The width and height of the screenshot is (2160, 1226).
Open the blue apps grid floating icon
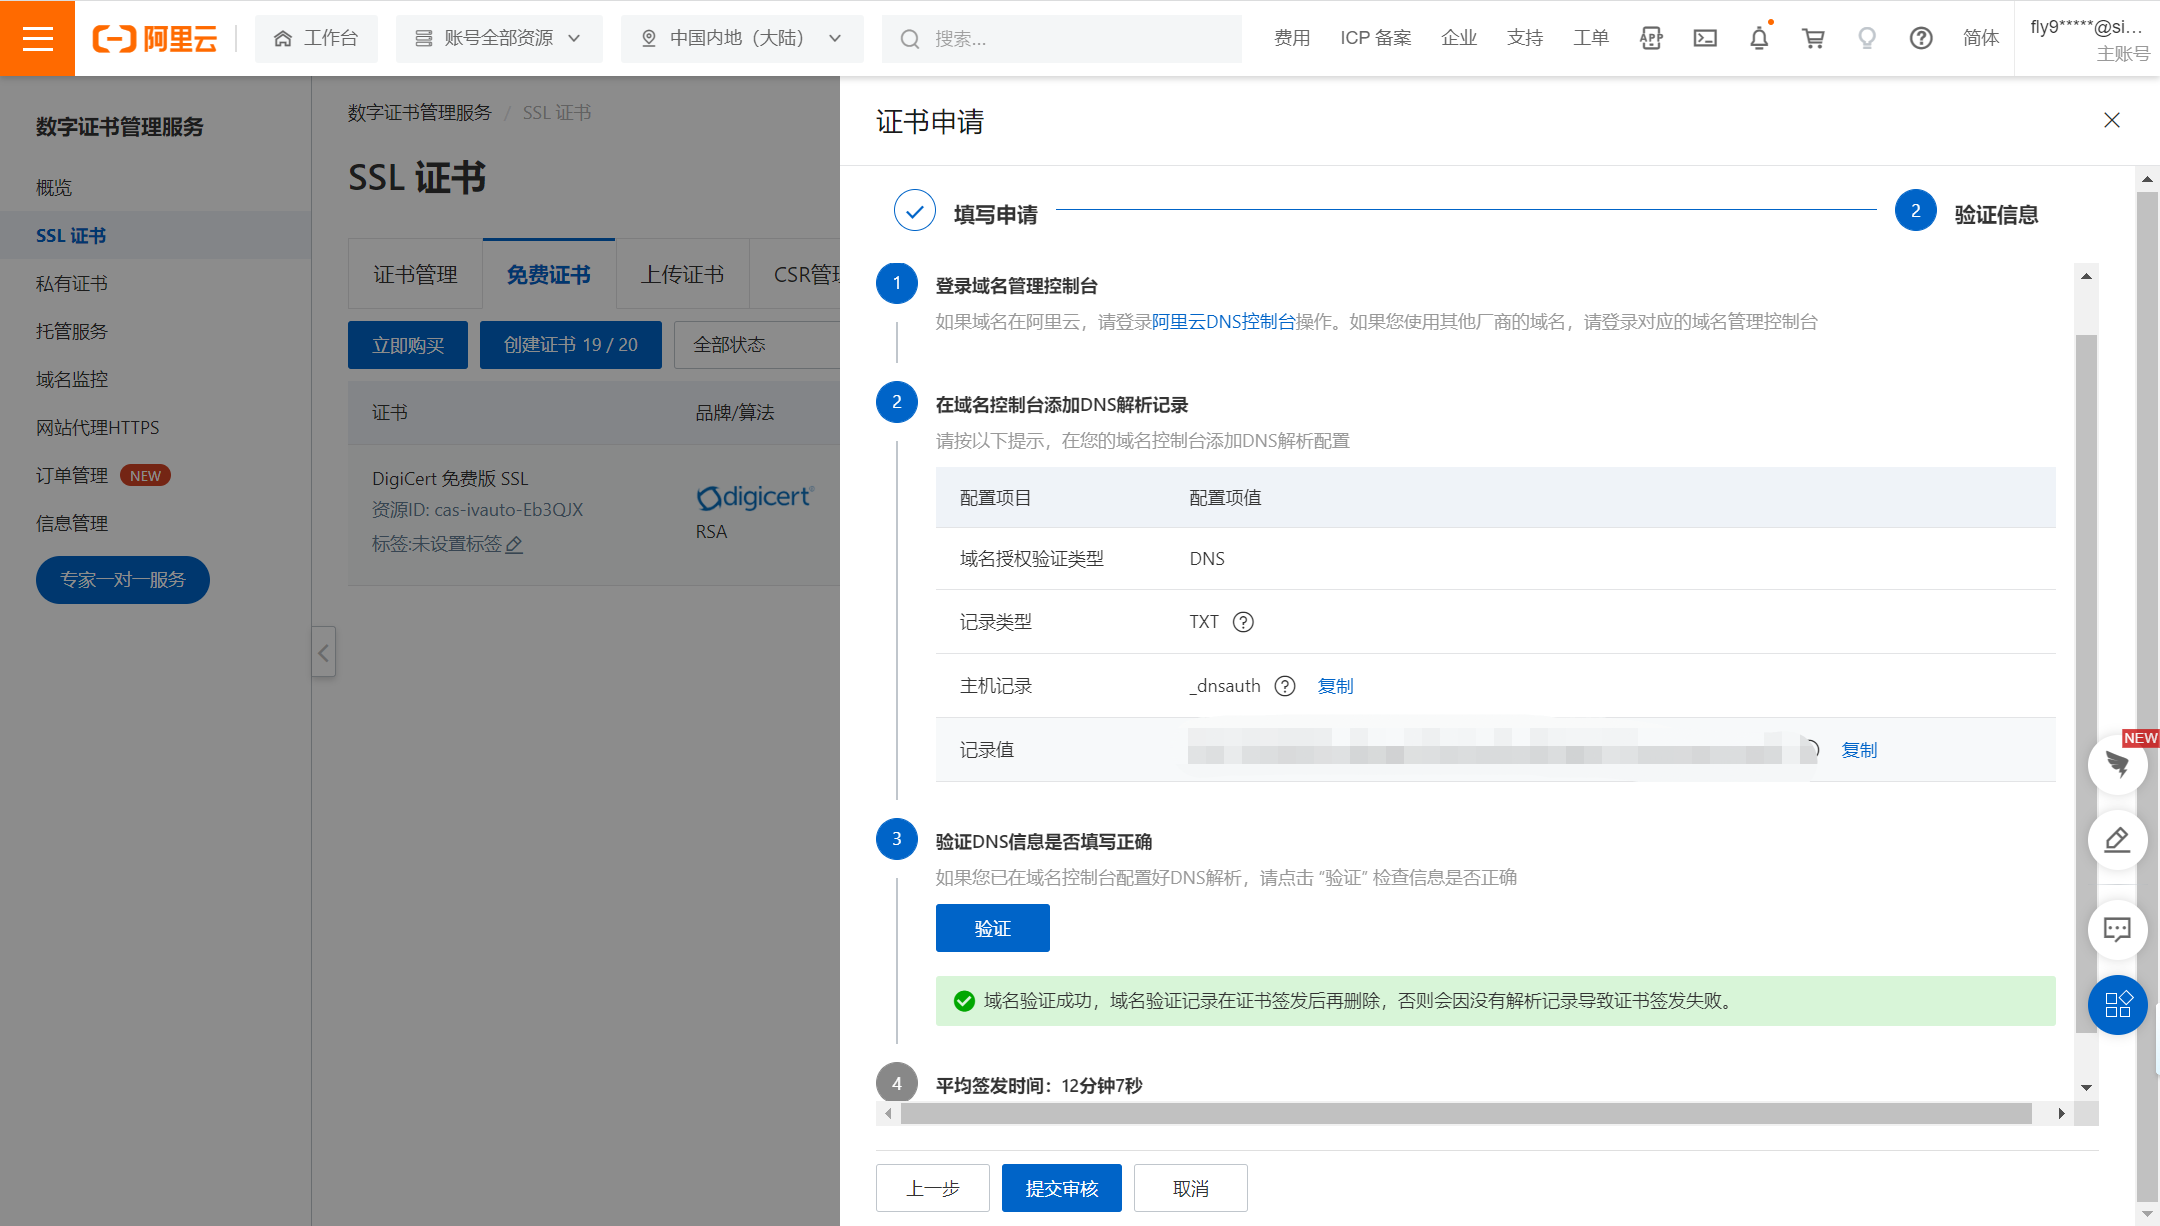pos(2118,1004)
